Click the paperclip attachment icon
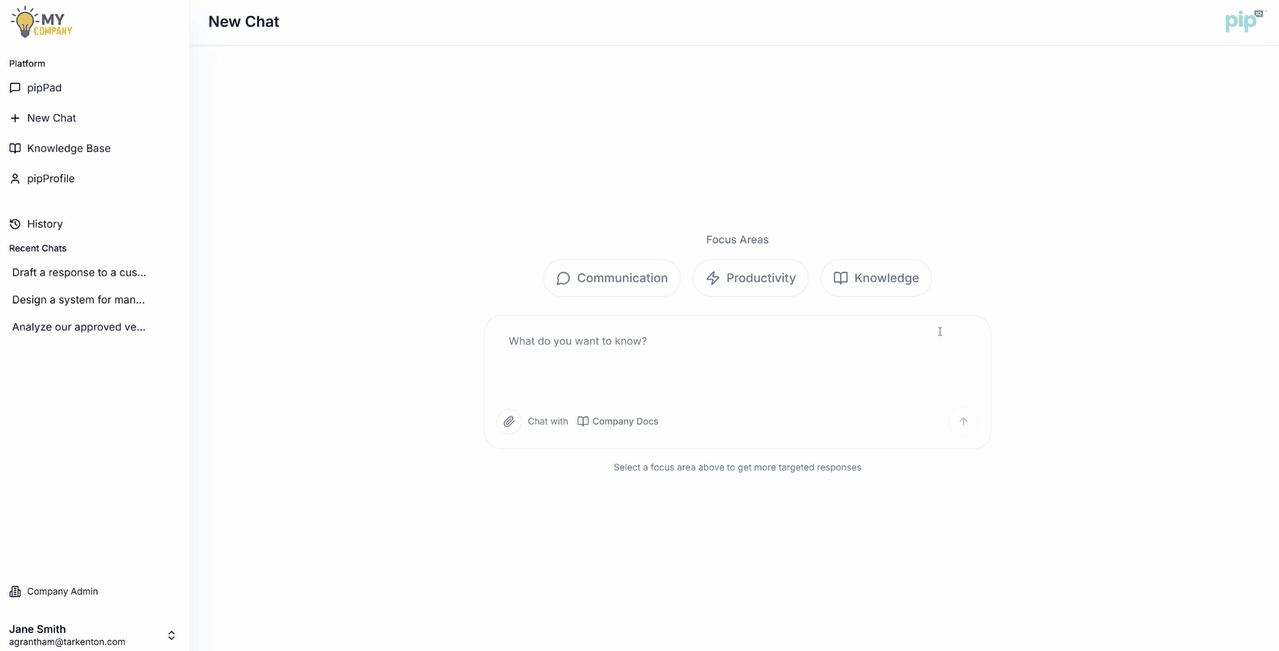 point(509,422)
